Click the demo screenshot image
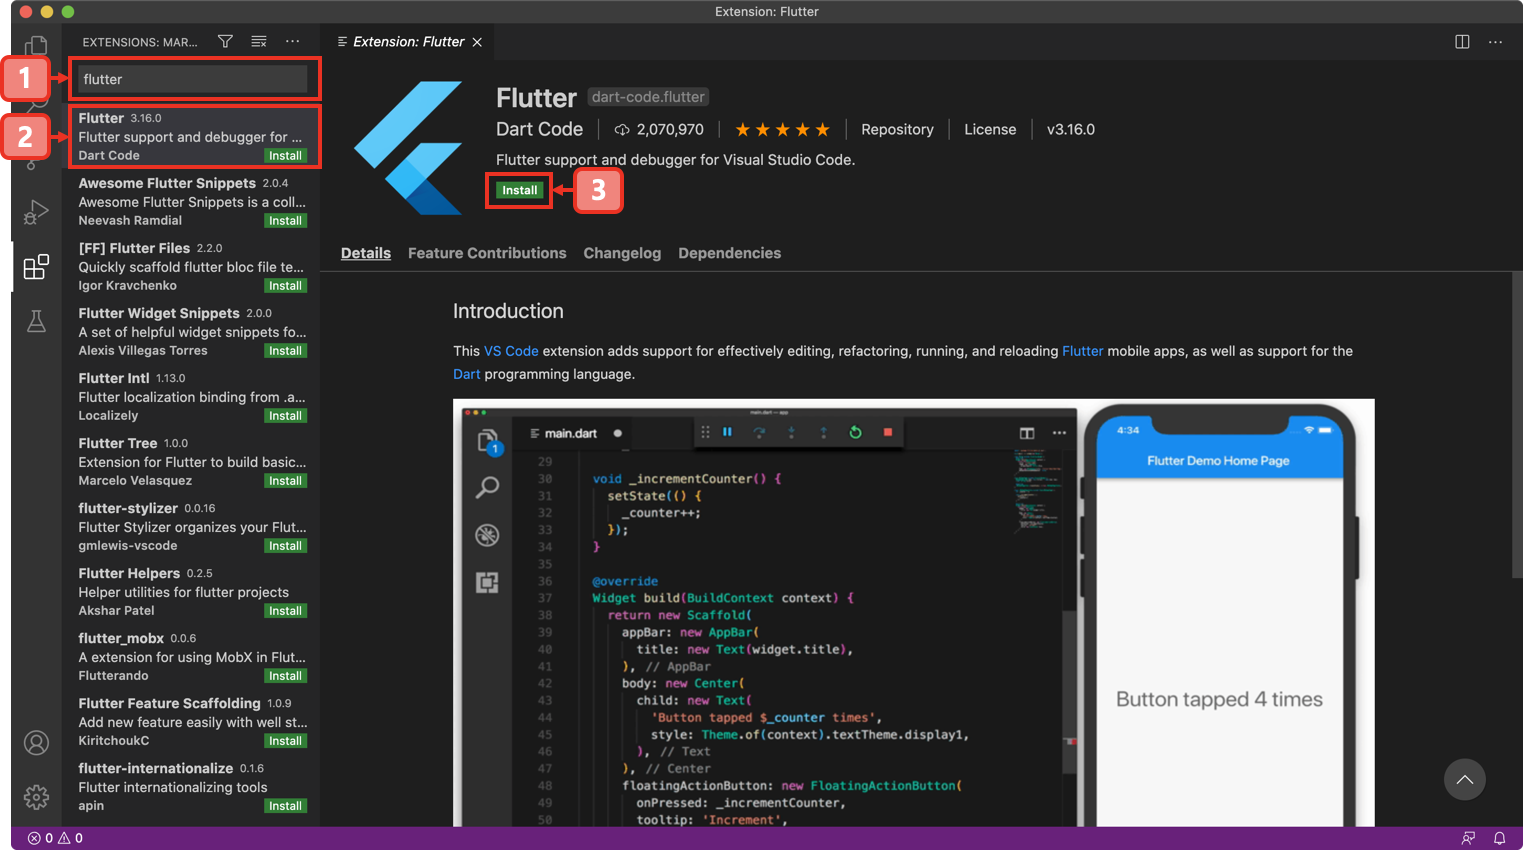1523x850 pixels. coord(914,613)
